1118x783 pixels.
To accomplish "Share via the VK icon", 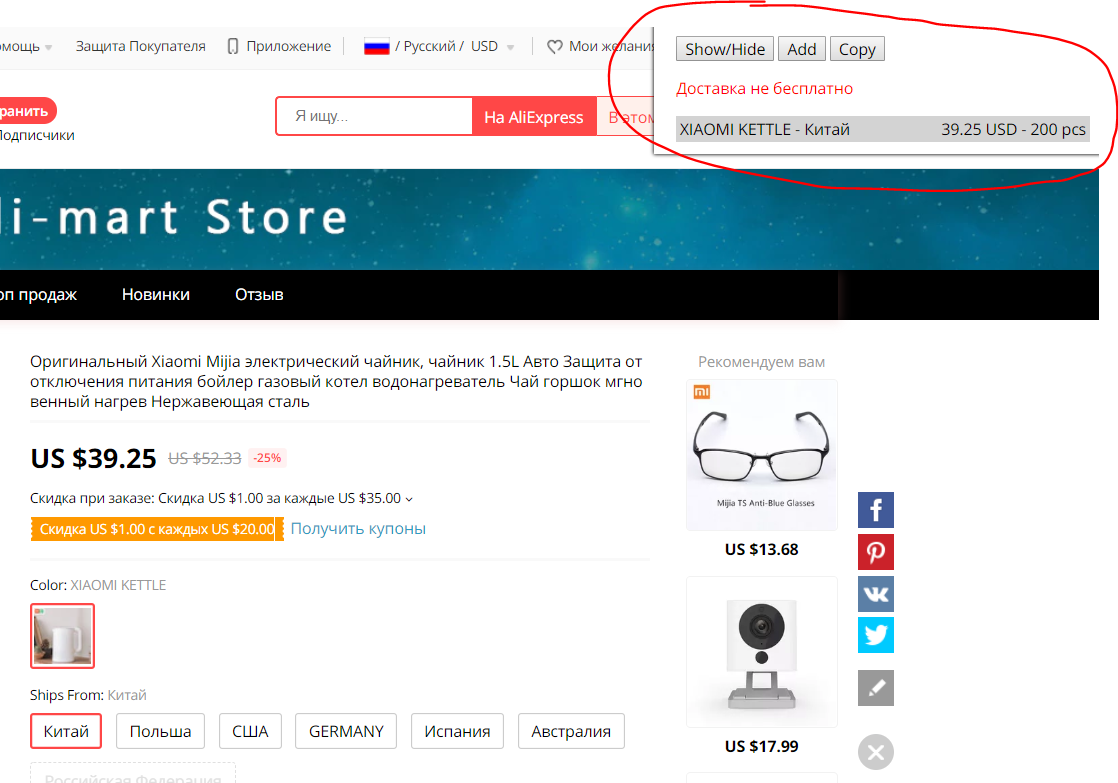I will click(x=876, y=594).
